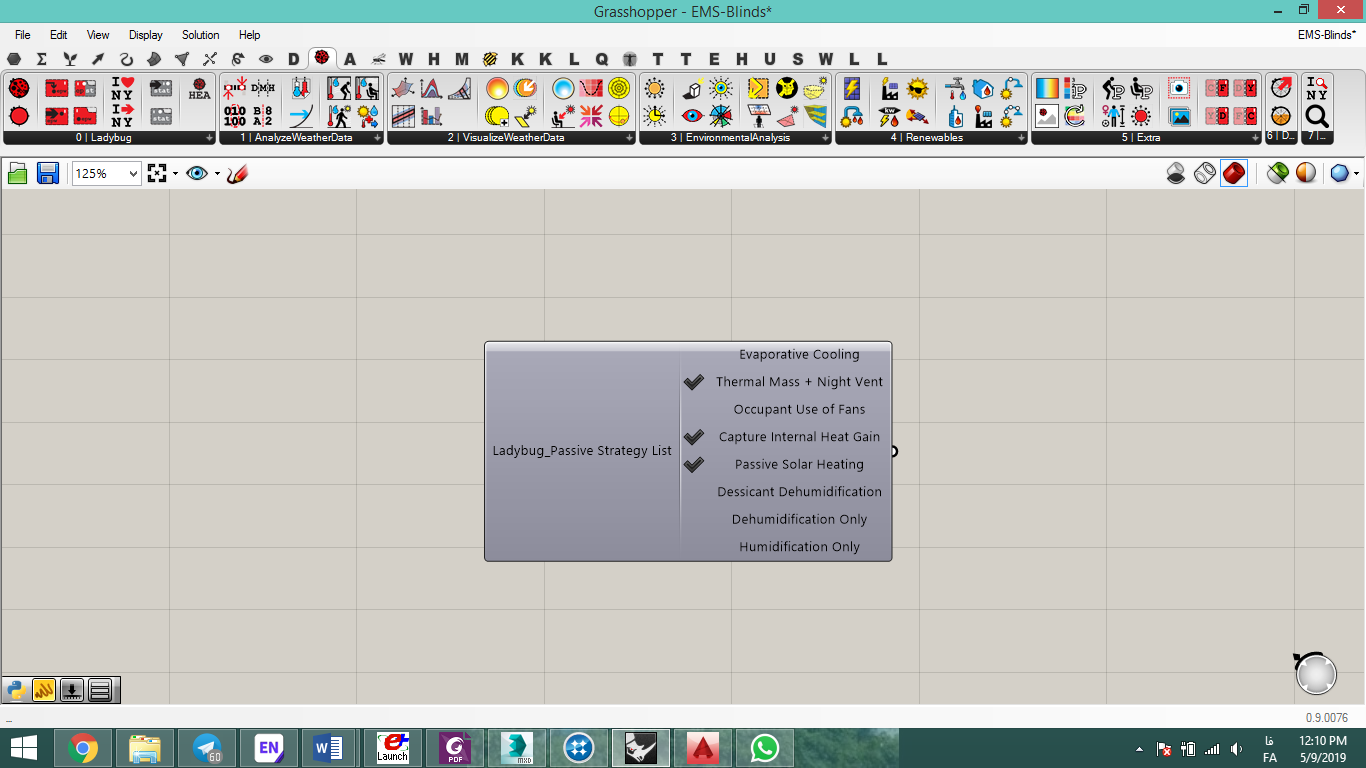Viewport: 1366px width, 768px height.
Task: Click the compass widget on the canvas
Action: click(1315, 673)
